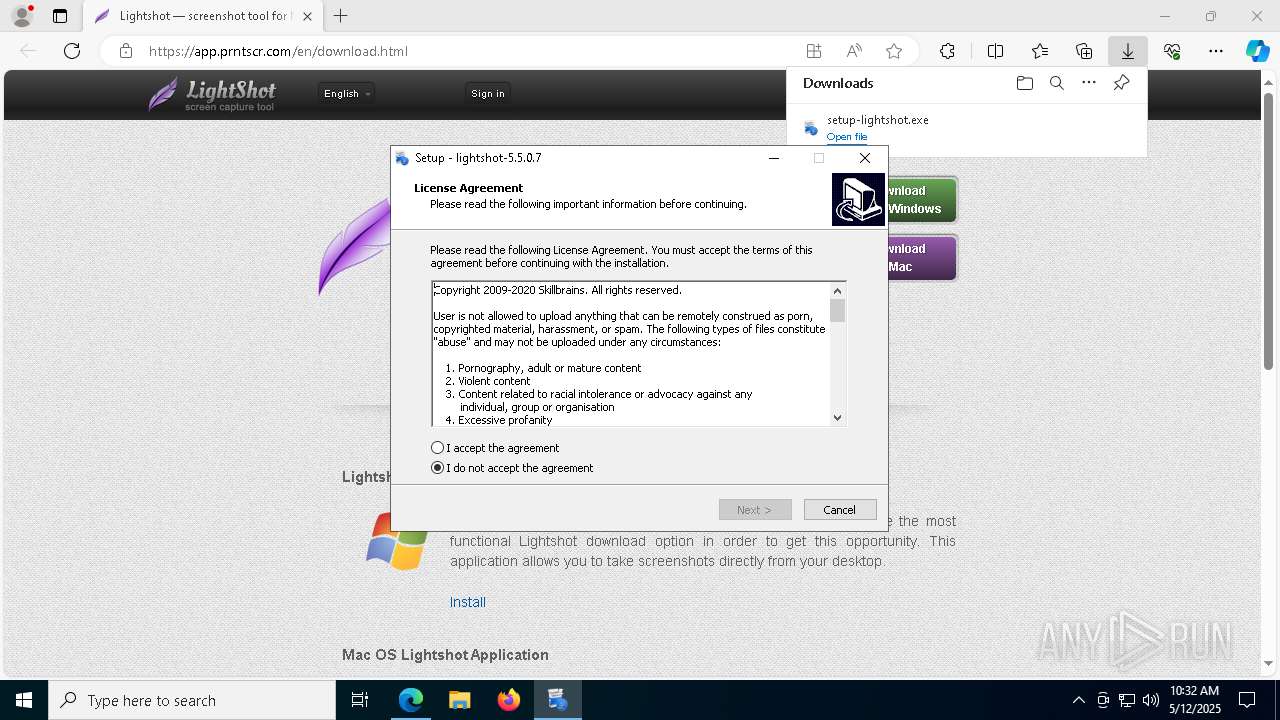Click license text scrollbar down arrow
Image resolution: width=1280 pixels, height=720 pixels.
pyautogui.click(x=838, y=418)
